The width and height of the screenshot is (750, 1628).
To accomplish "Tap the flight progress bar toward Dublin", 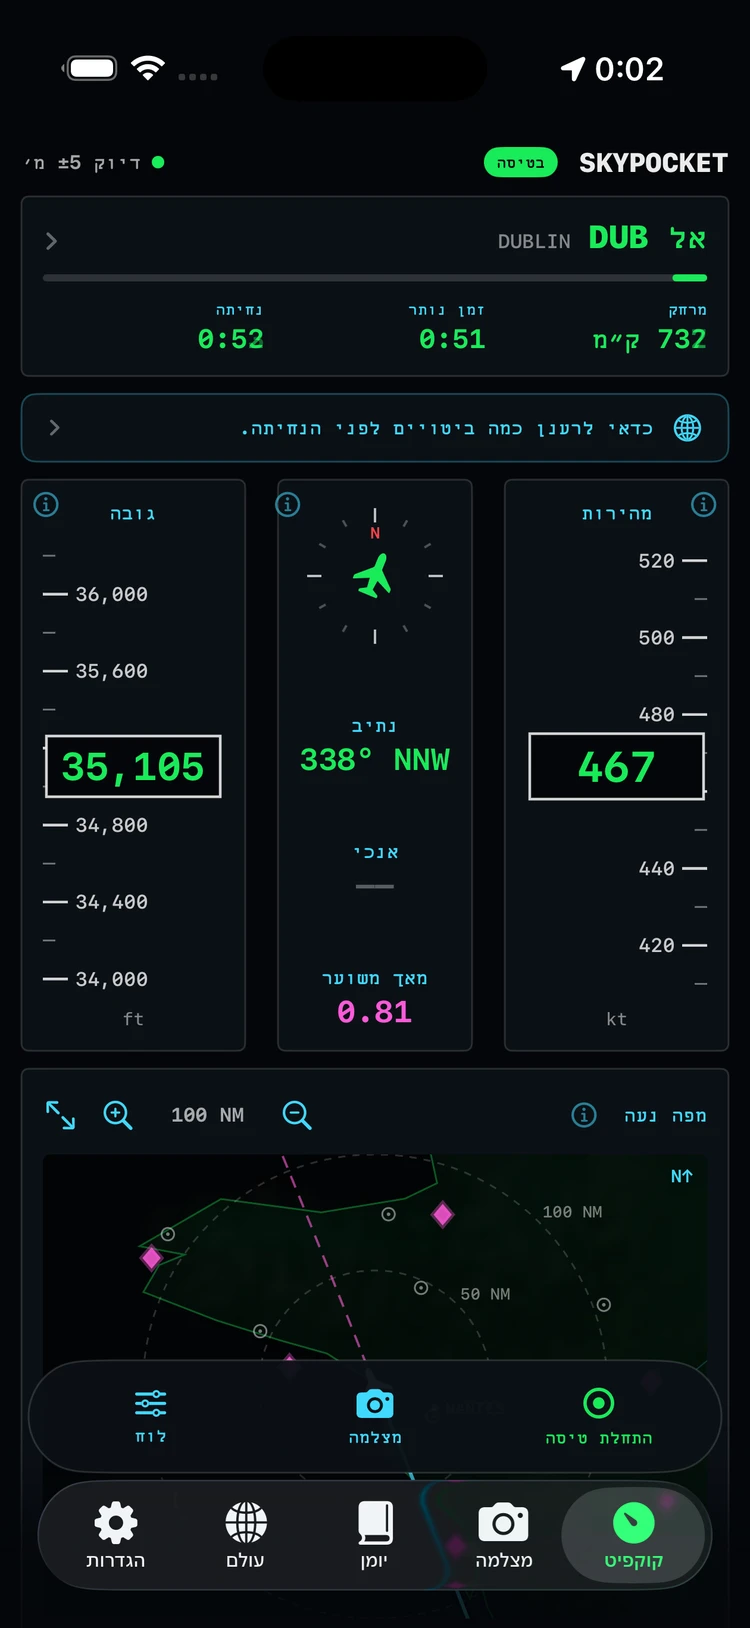I will pyautogui.click(x=375, y=277).
